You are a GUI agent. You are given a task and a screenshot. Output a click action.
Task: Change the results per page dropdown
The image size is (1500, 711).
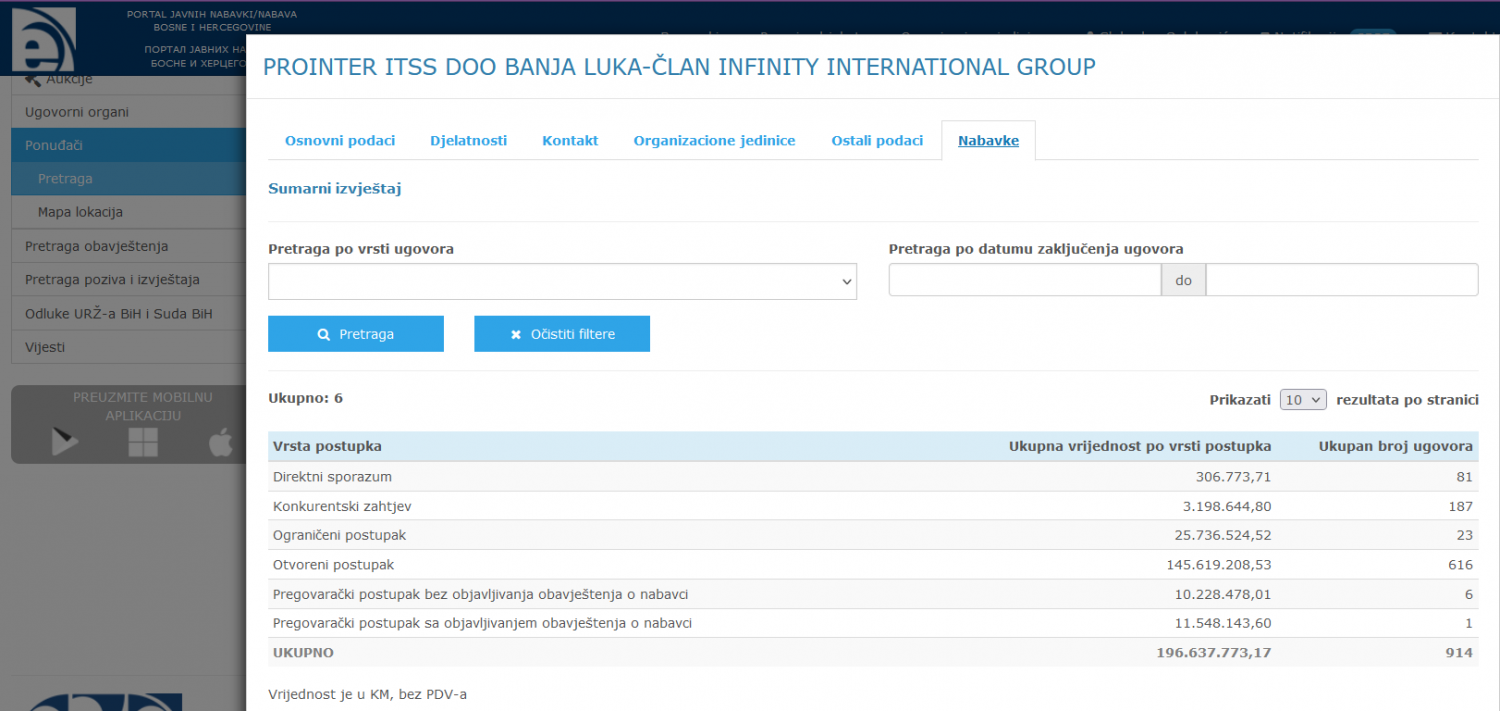click(1303, 399)
